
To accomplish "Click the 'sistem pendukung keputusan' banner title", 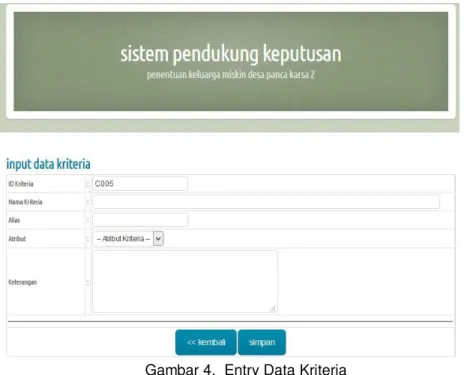I will (231, 54).
